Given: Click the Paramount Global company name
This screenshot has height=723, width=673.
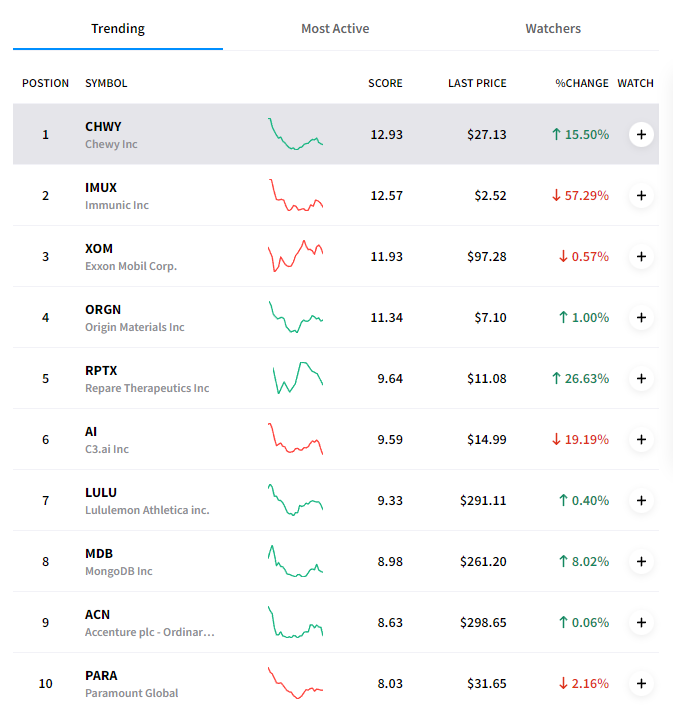Looking at the screenshot, I should point(131,693).
